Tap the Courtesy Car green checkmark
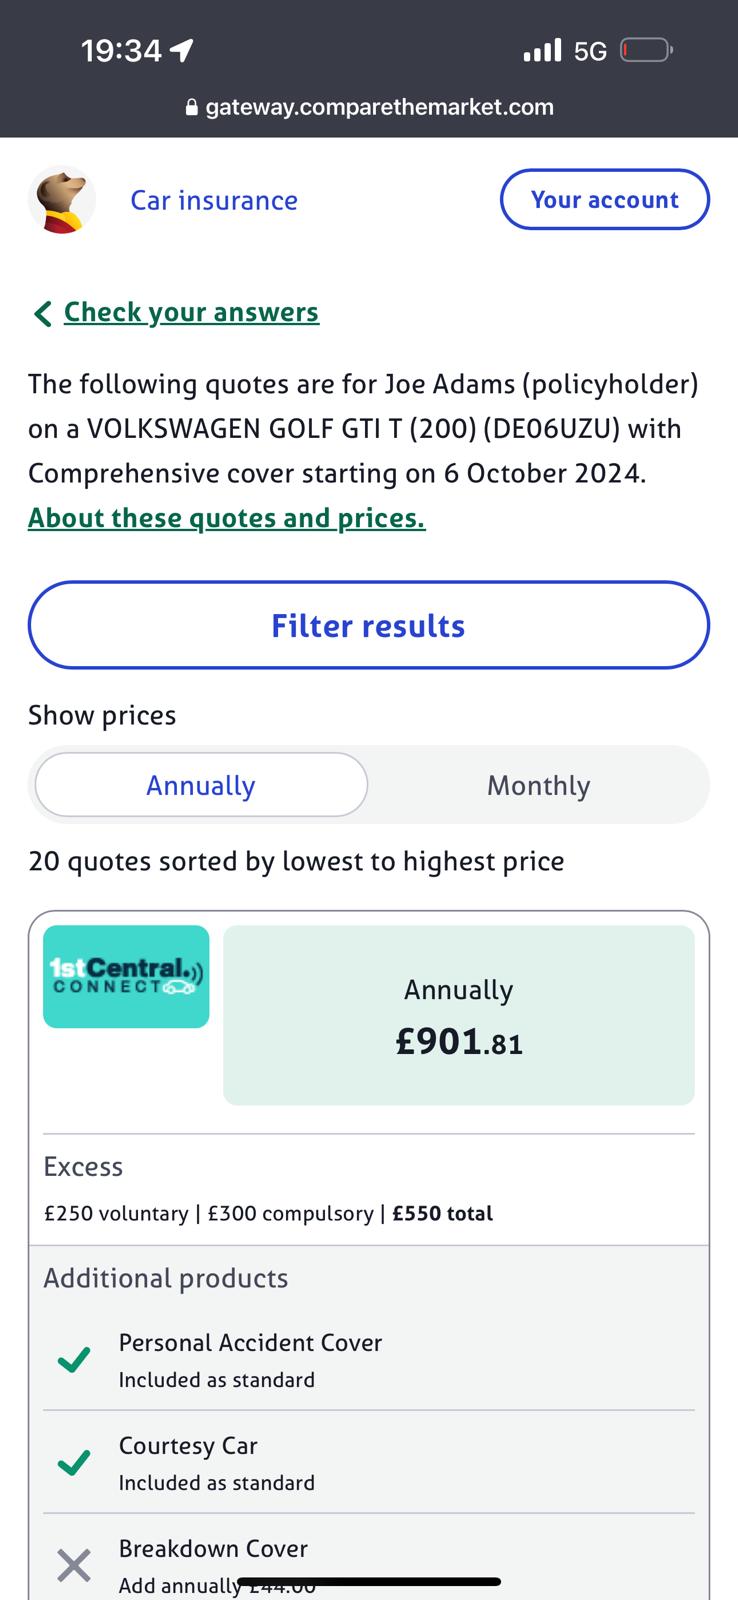Viewport: 738px width, 1600px height. (74, 1463)
